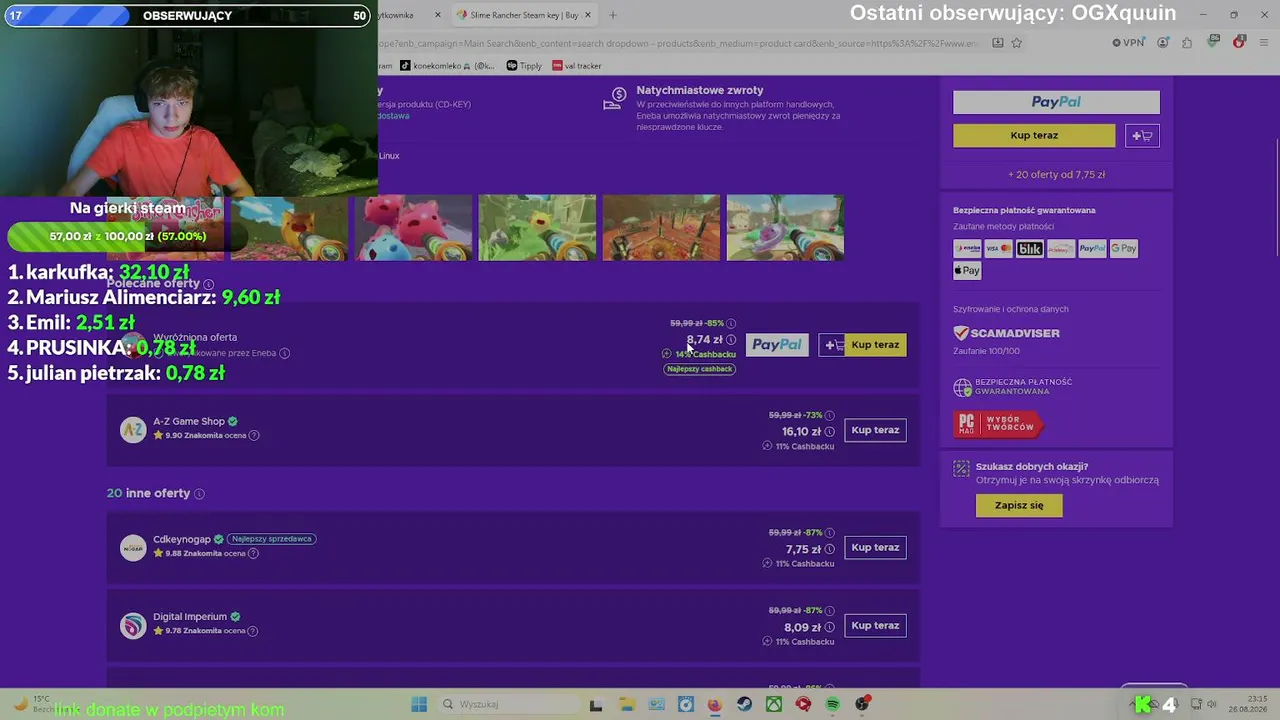
Task: Bookmark this page with the star icon
Action: 1017,43
